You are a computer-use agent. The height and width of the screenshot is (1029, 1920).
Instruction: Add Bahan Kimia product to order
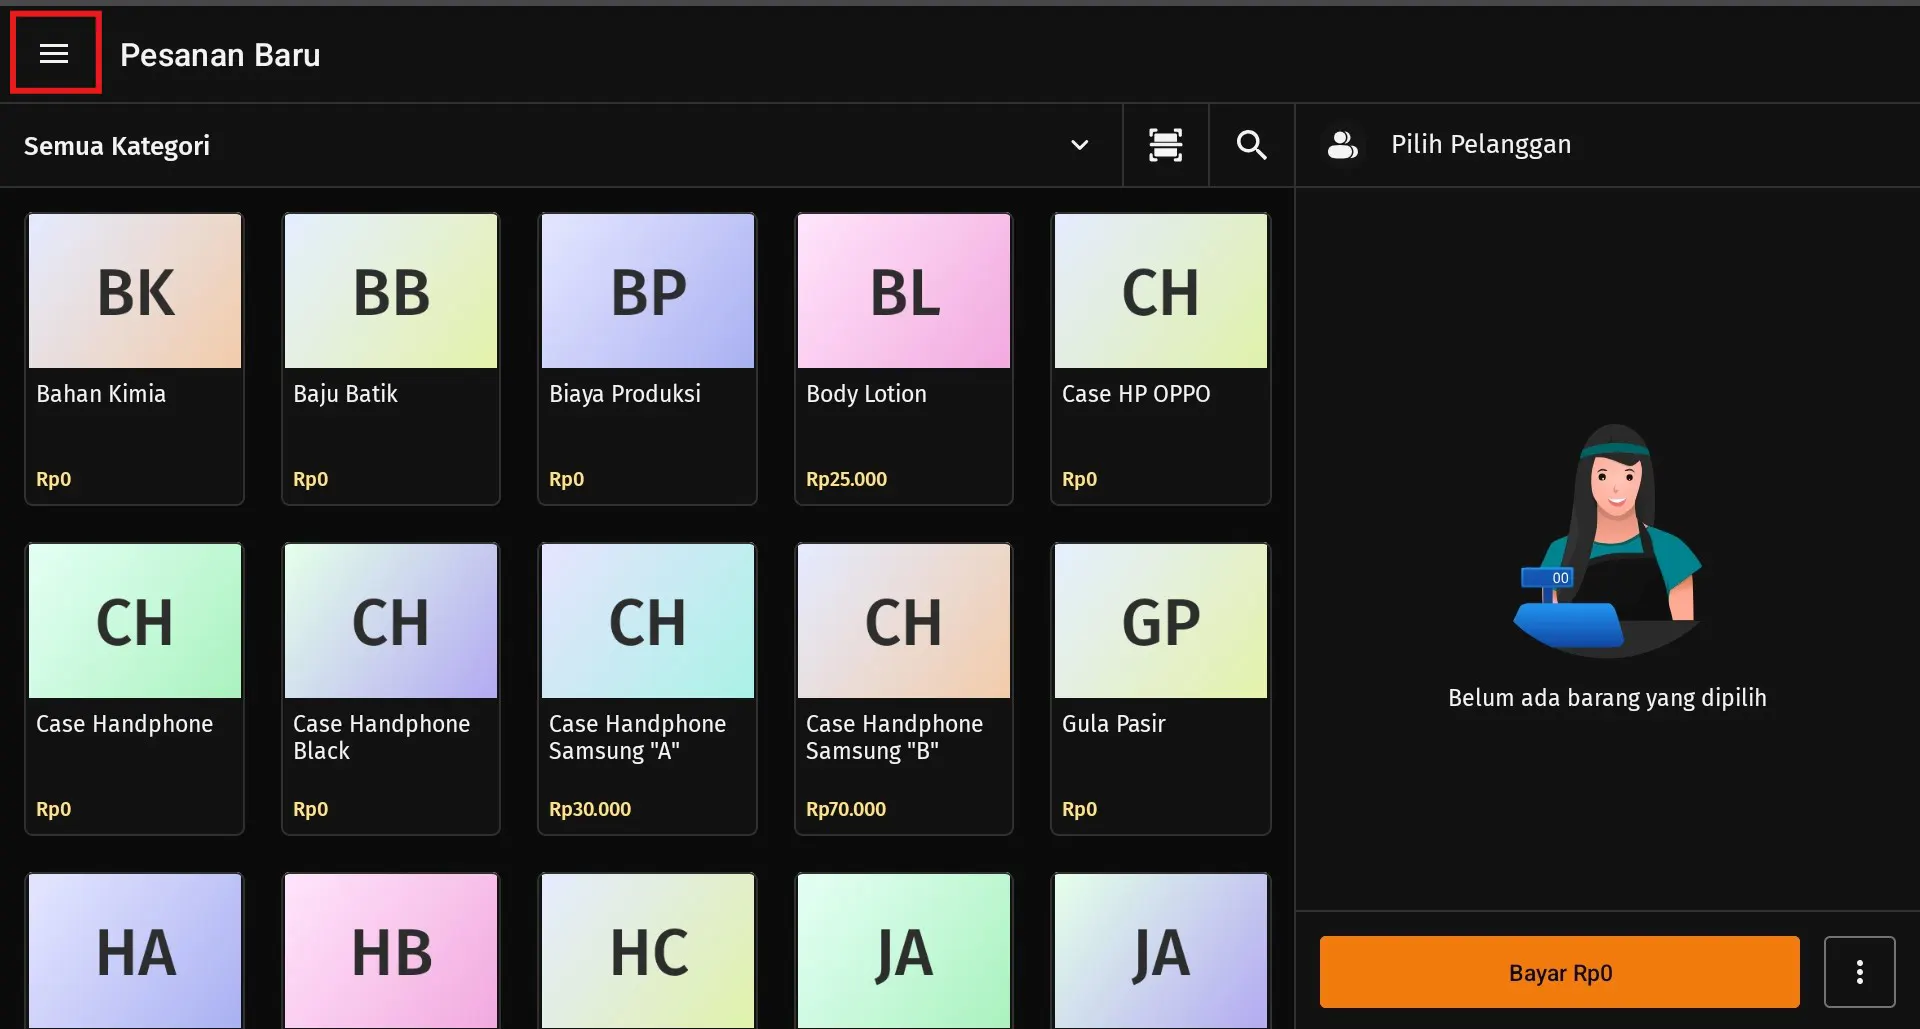pyautogui.click(x=135, y=358)
